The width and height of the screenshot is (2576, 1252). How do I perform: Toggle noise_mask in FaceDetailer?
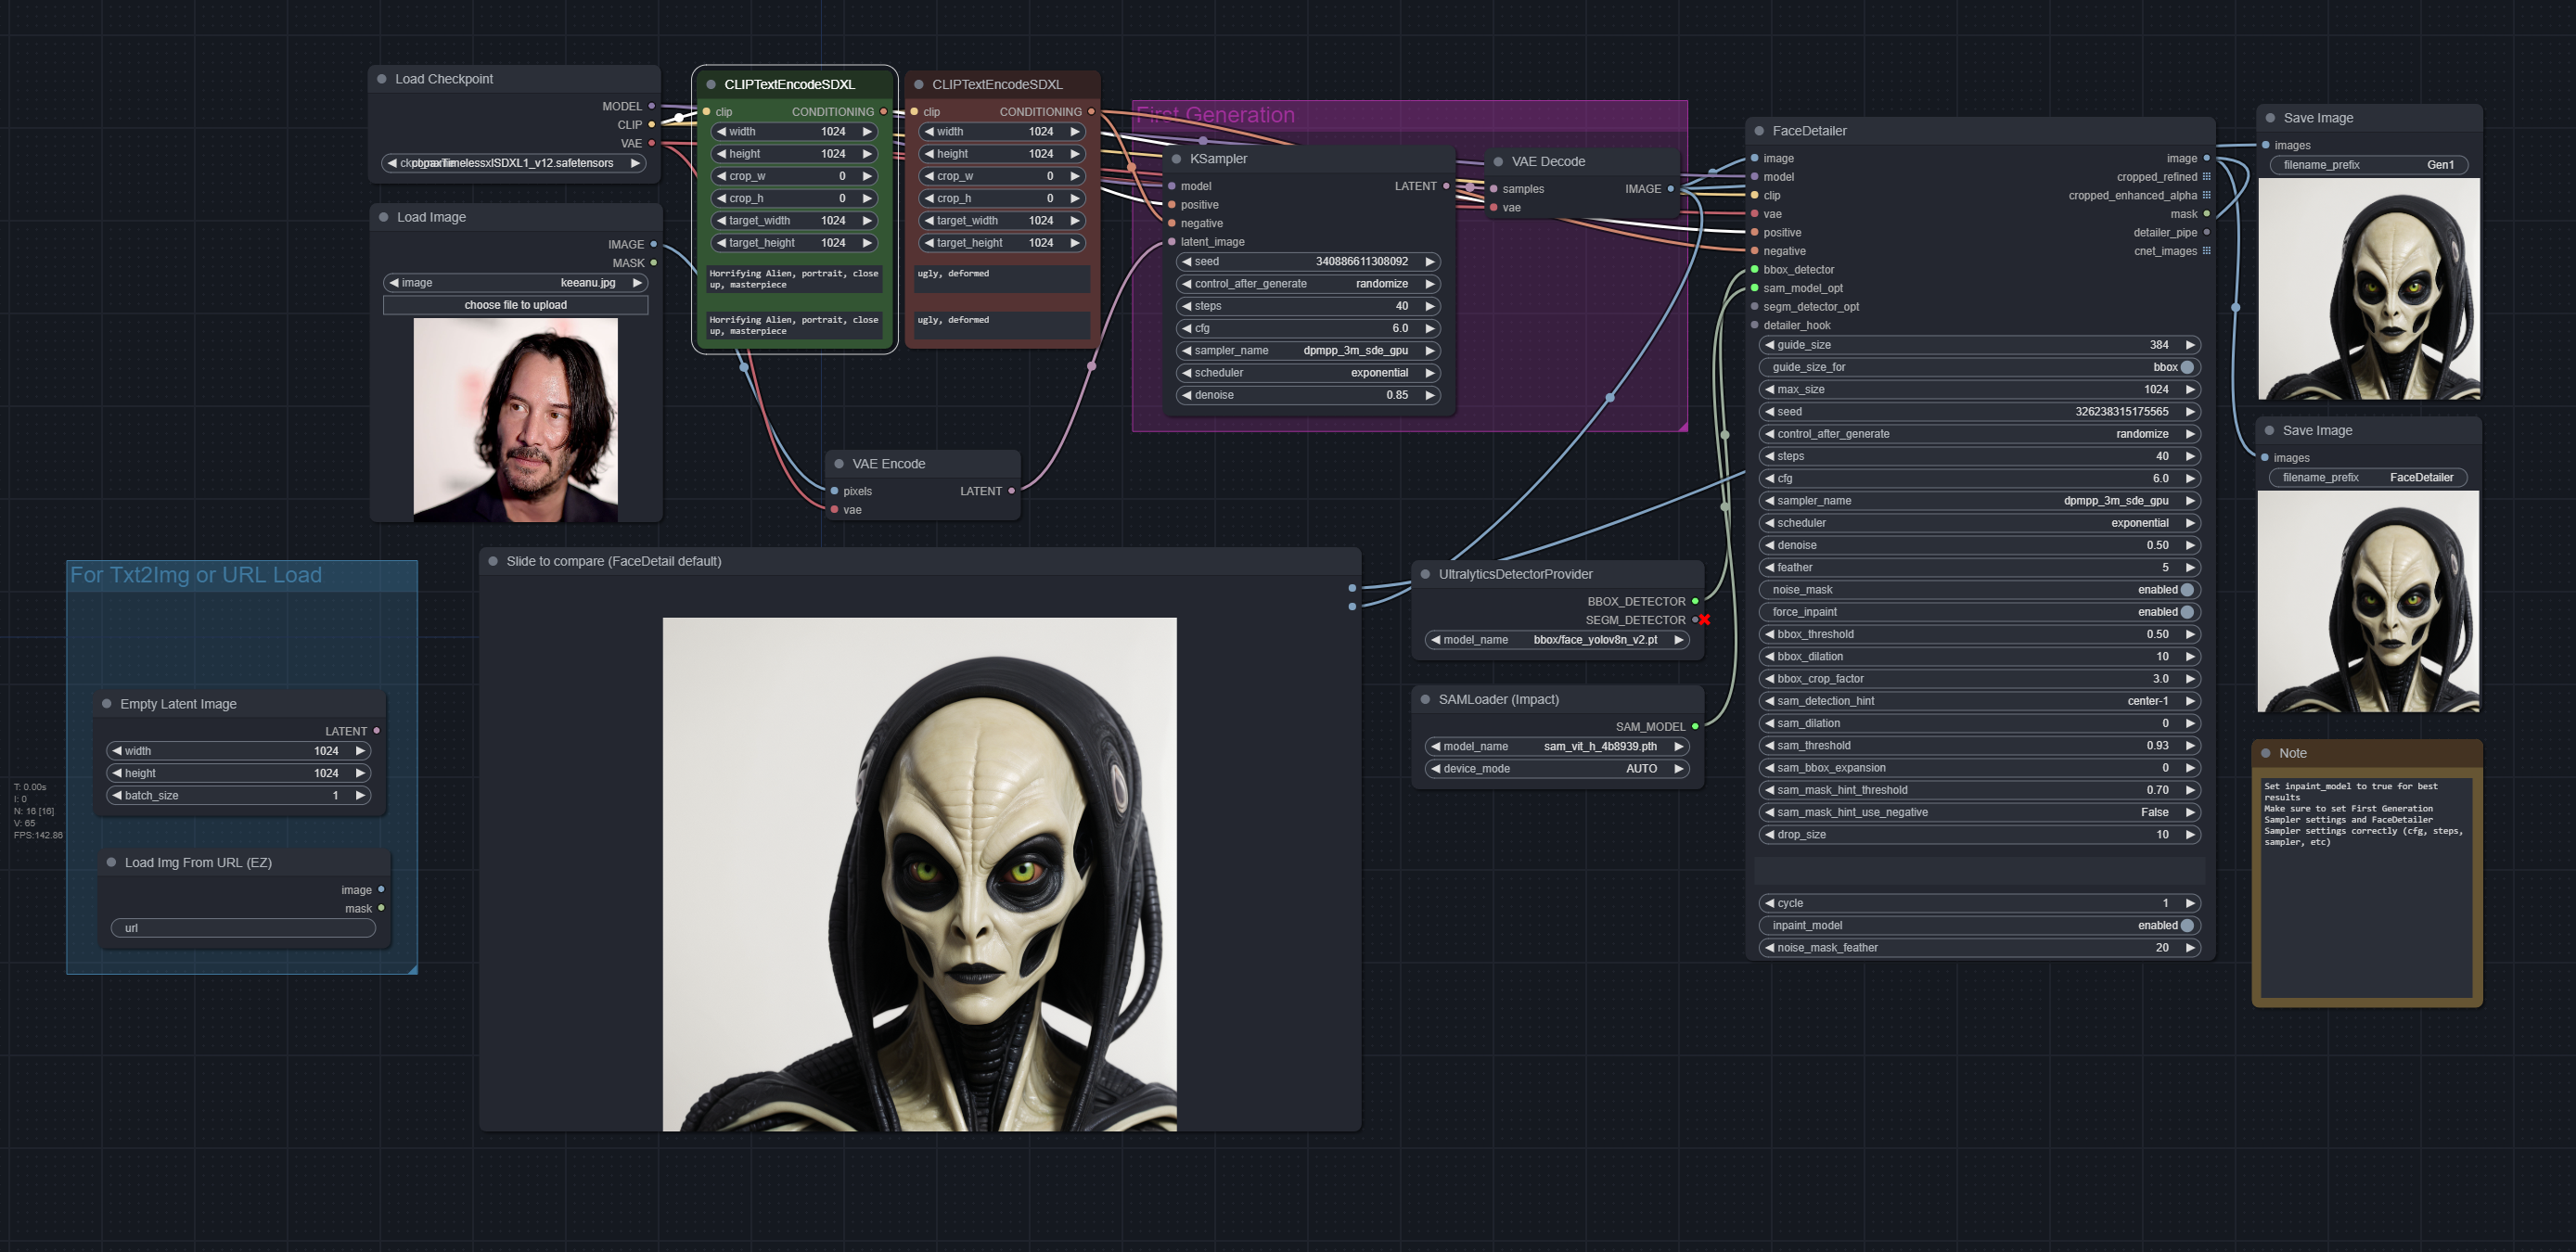pos(2186,590)
